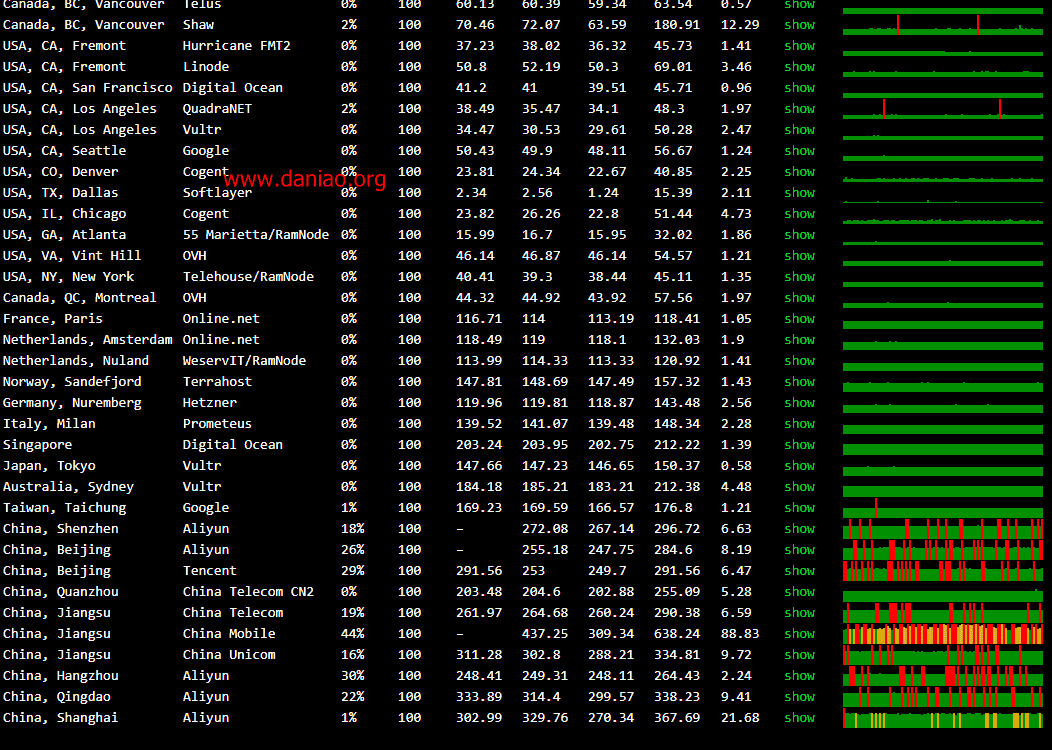Open 'show' link for Italy, Milan
The height and width of the screenshot is (750, 1052).
(x=800, y=424)
